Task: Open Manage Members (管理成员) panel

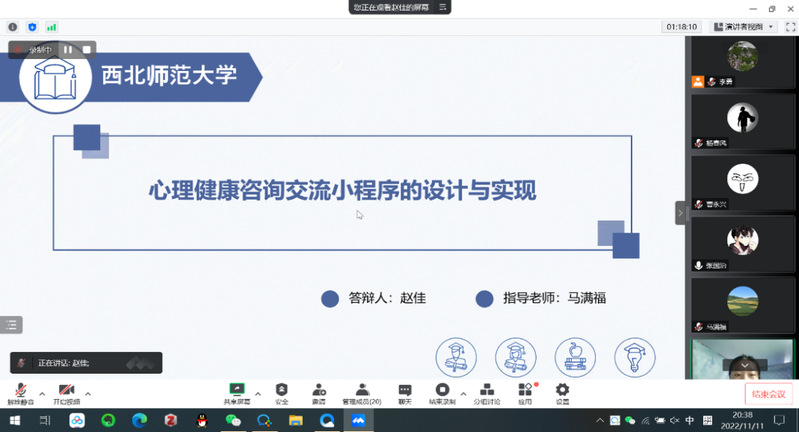Action: [362, 392]
